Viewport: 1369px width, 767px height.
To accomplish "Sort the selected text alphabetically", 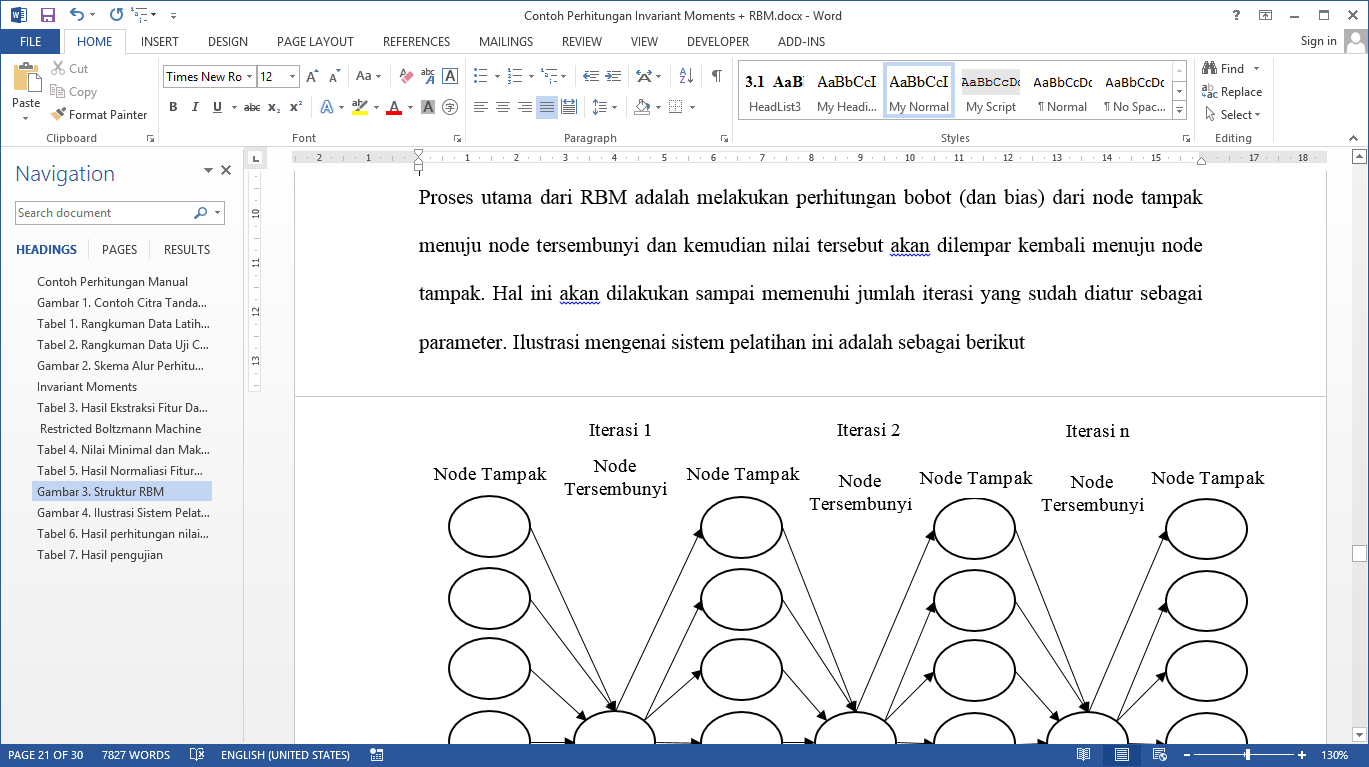I will [686, 76].
